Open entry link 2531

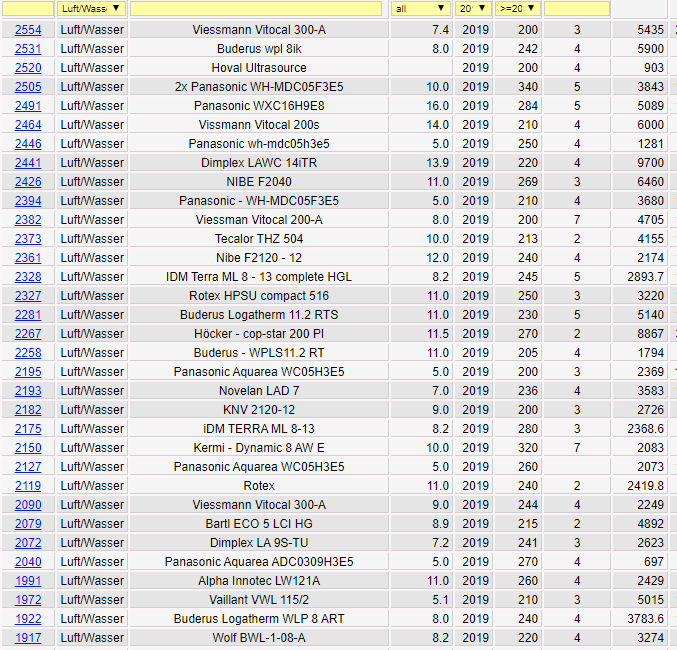[28, 49]
